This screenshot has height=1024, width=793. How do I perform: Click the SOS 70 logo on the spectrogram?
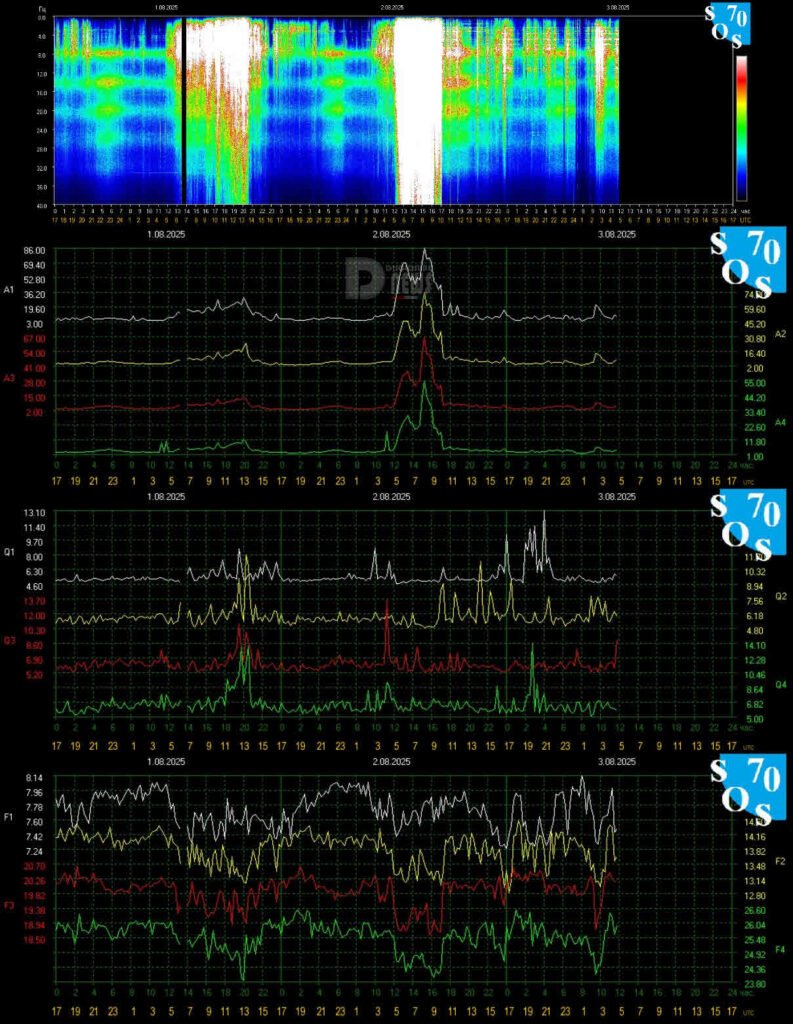pyautogui.click(x=739, y=25)
